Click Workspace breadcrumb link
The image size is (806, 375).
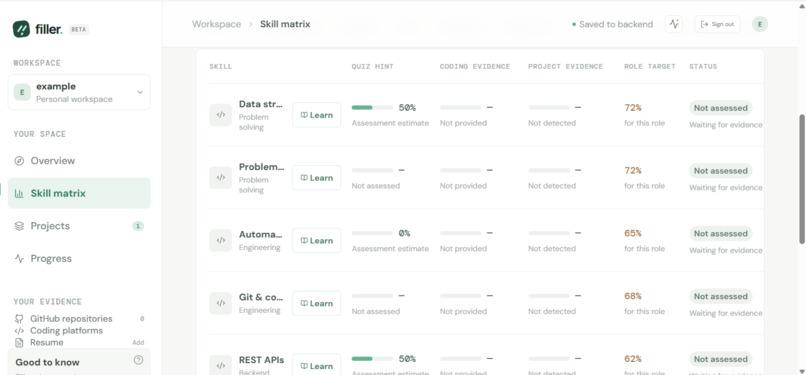[216, 24]
